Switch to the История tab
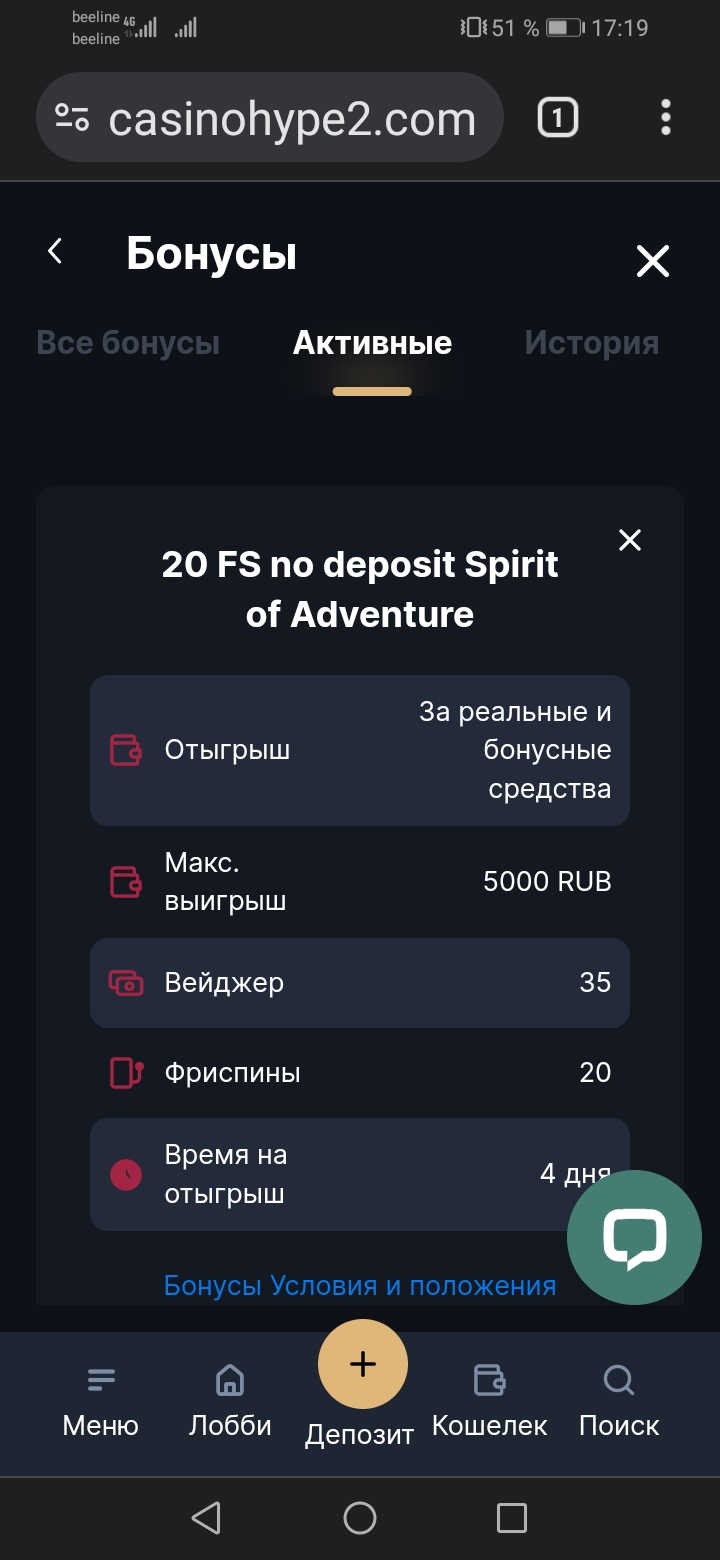 591,343
